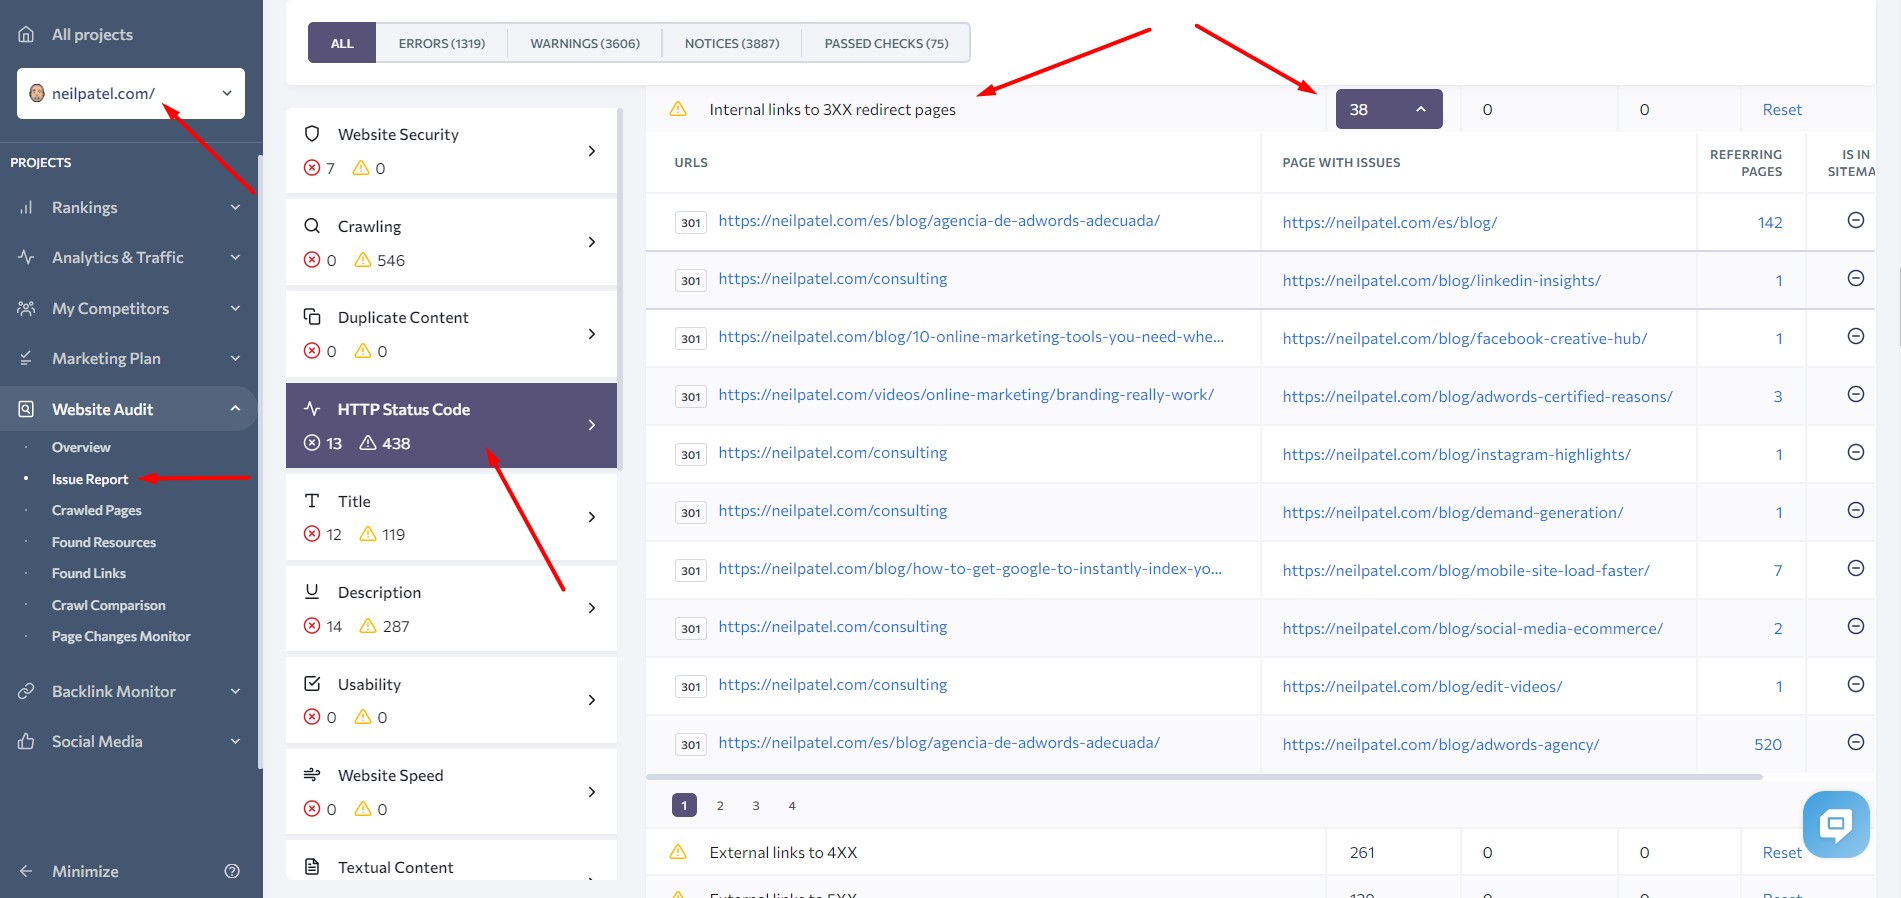The width and height of the screenshot is (1901, 898).
Task: Click the Backlink Monitor link icon
Action: tap(27, 691)
